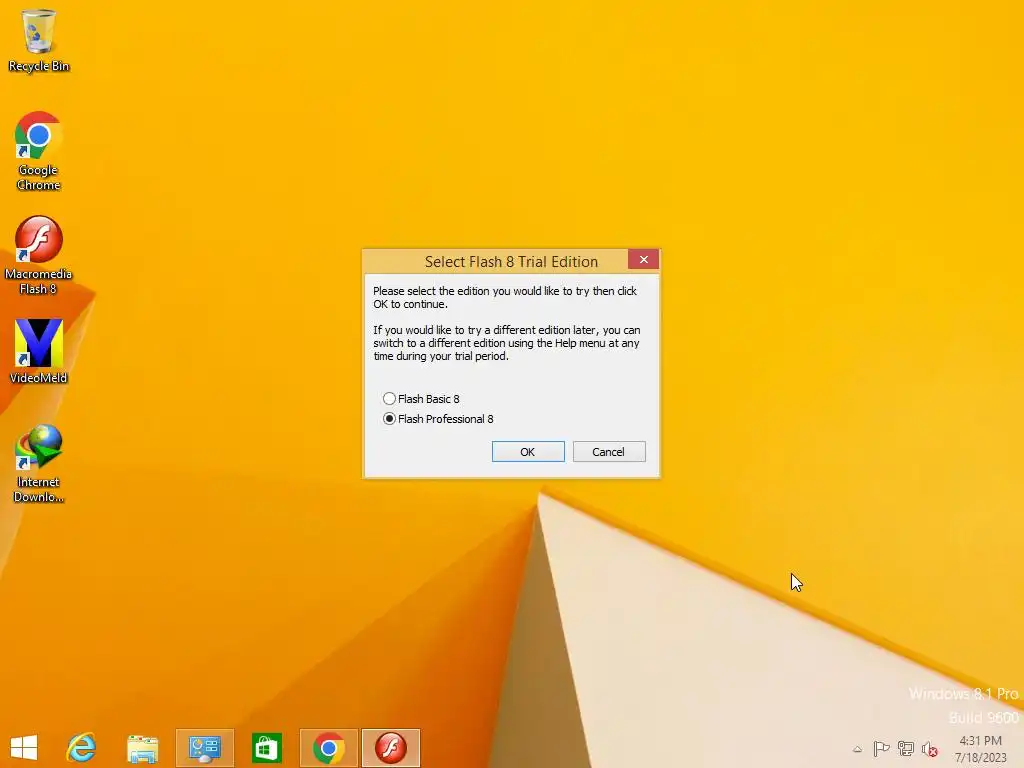The width and height of the screenshot is (1024, 768).
Task: Select the Macromedia Flash 8 desktop shortcut
Action: tap(39, 255)
